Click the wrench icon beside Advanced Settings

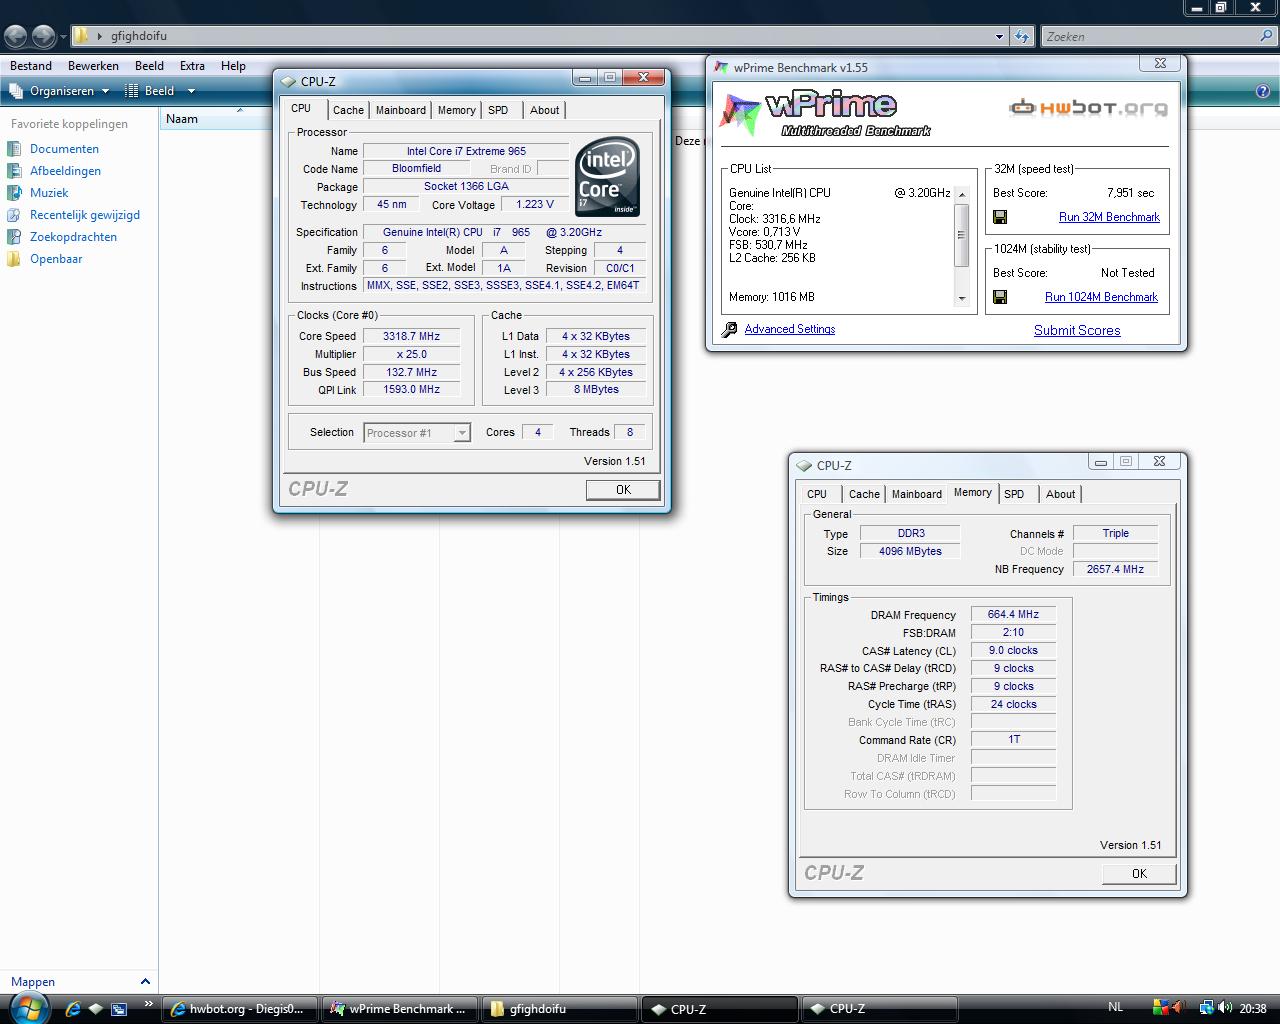coord(729,329)
